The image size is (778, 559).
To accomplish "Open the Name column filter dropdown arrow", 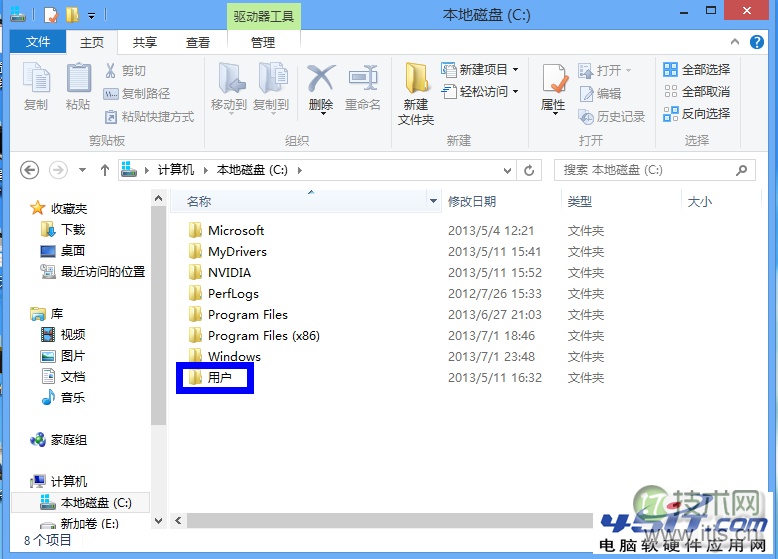I will pos(433,201).
